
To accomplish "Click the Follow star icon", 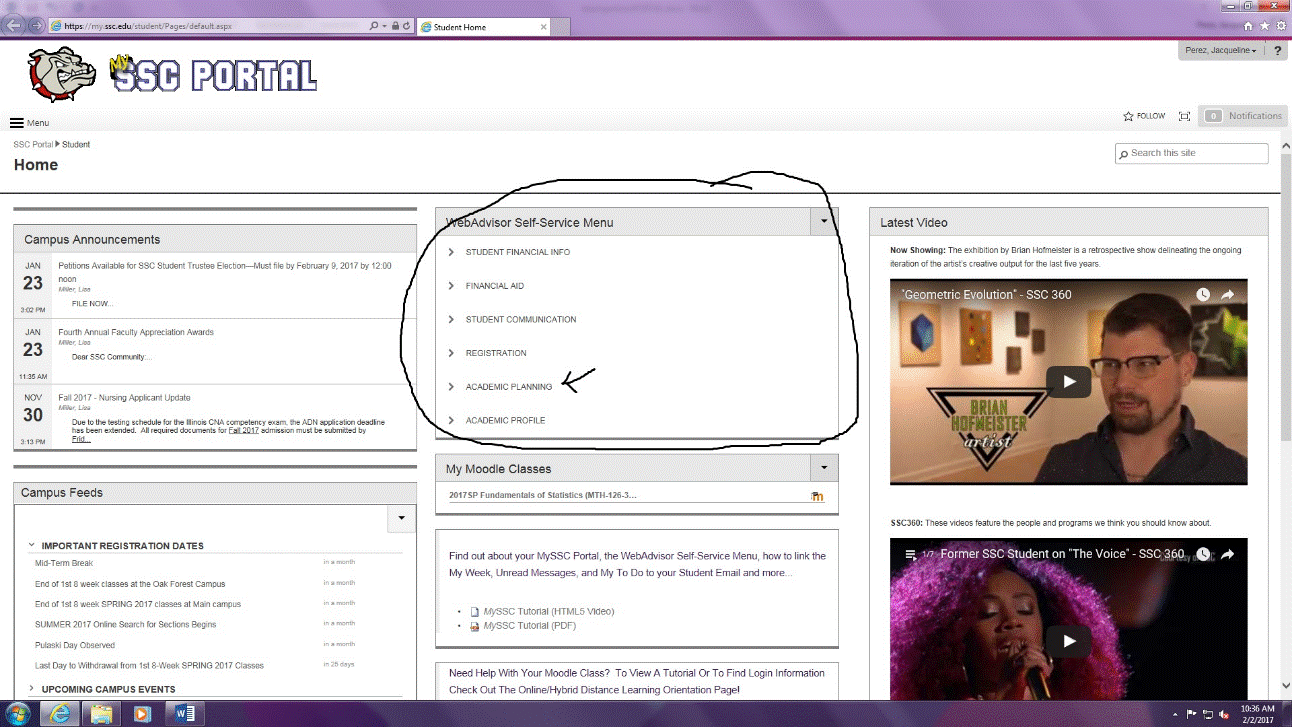I will tap(1129, 116).
